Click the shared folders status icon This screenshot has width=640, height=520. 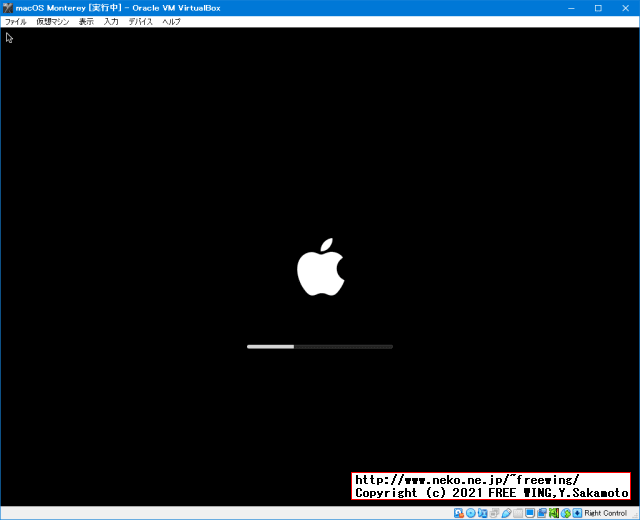coord(518,513)
